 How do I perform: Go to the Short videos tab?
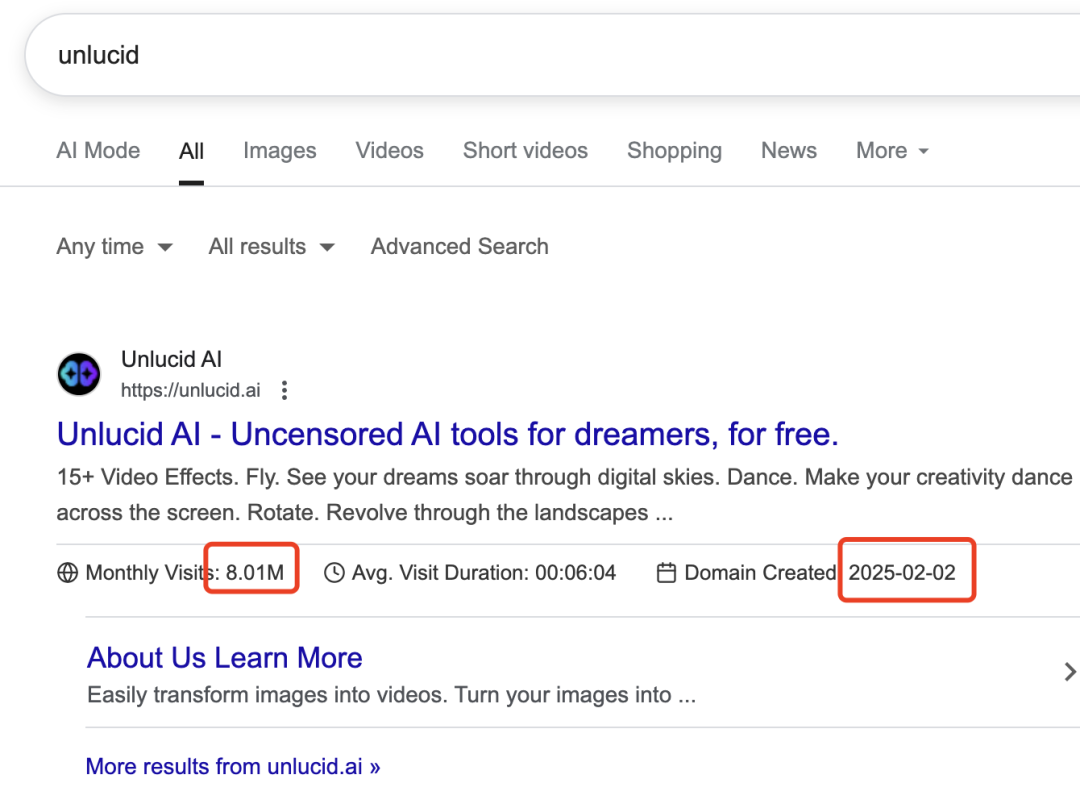tap(525, 150)
